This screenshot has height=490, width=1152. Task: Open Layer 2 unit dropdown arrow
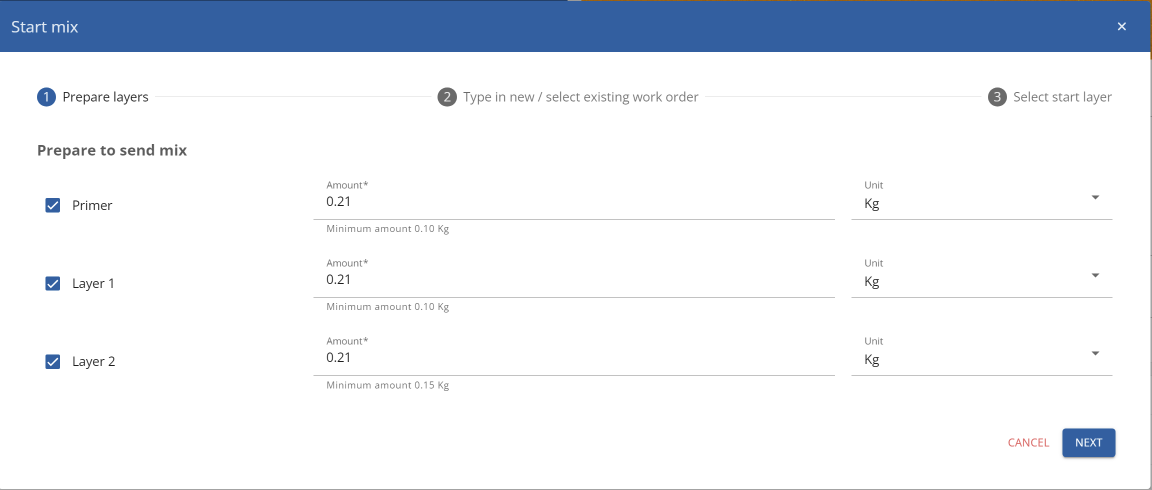[x=1095, y=353]
